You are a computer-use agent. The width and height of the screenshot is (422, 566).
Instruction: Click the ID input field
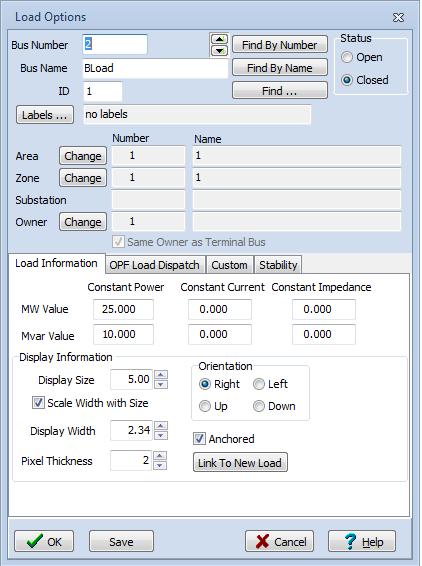pyautogui.click(x=103, y=91)
